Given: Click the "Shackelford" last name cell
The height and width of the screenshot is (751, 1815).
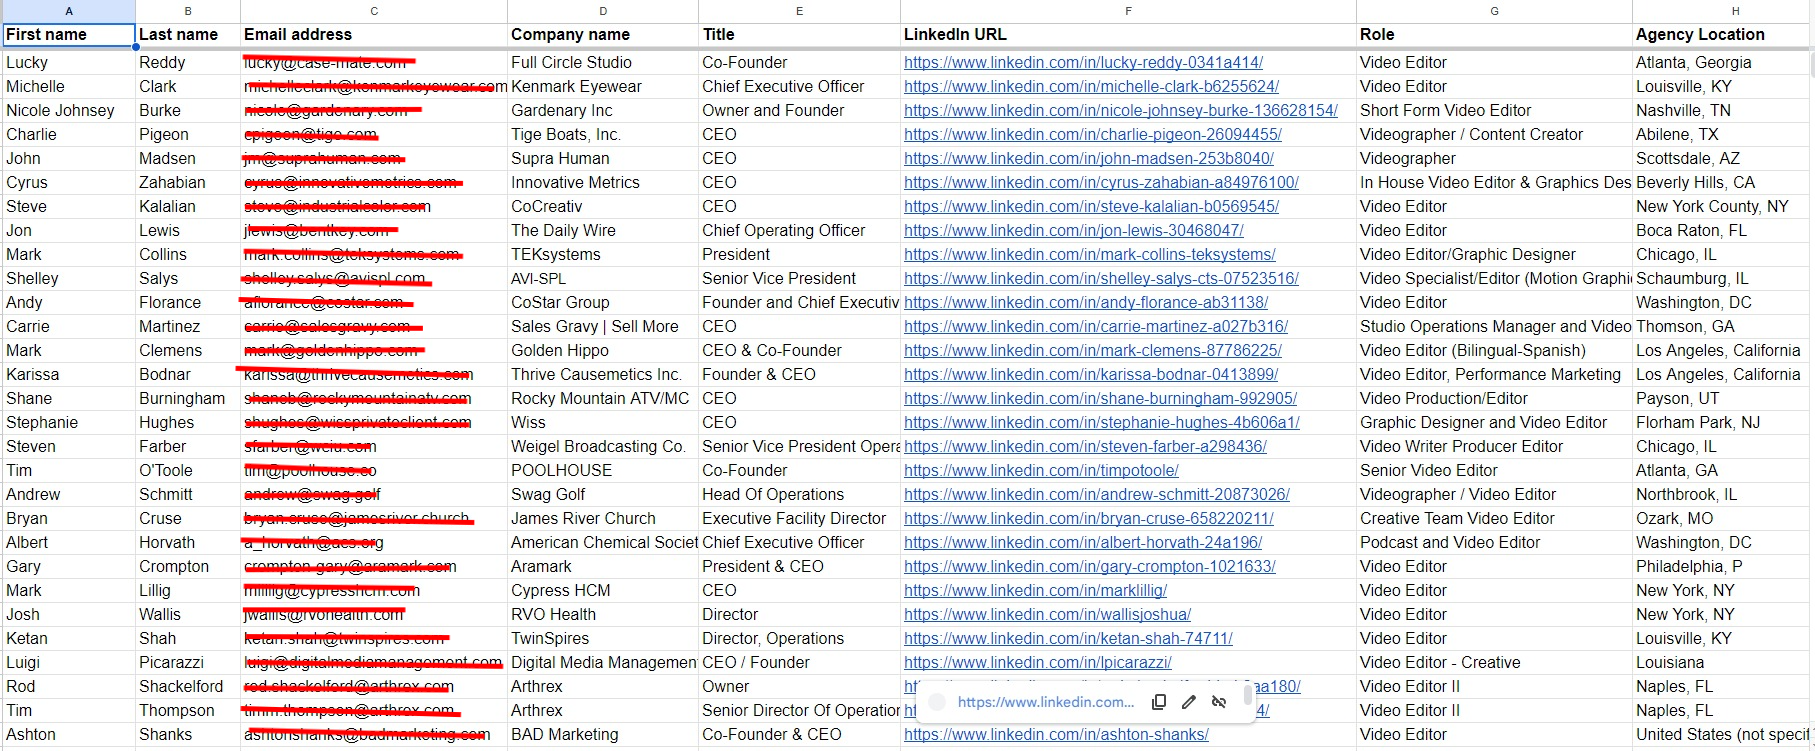Looking at the screenshot, I should point(188,686).
